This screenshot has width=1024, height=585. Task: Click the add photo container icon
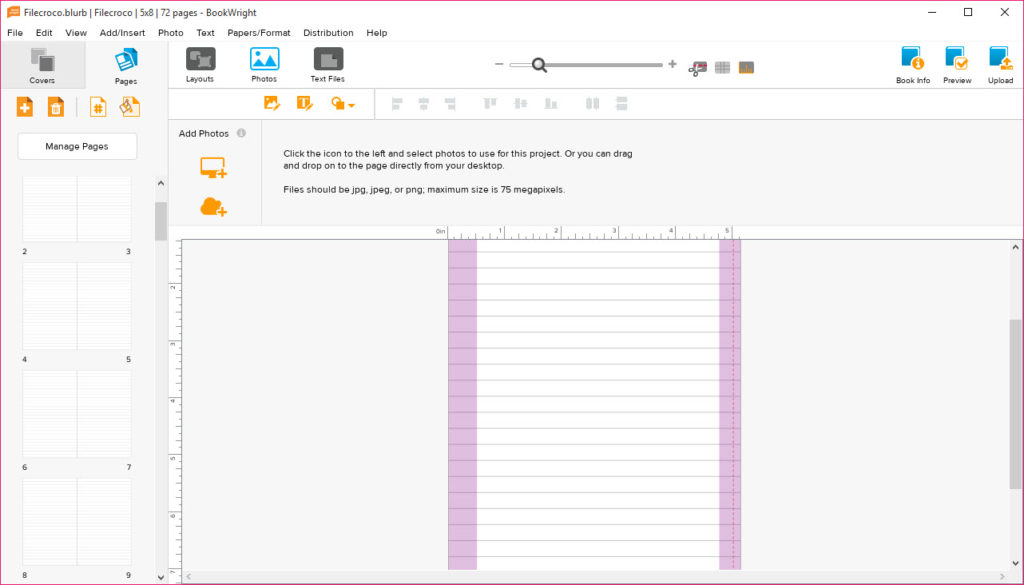click(271, 103)
